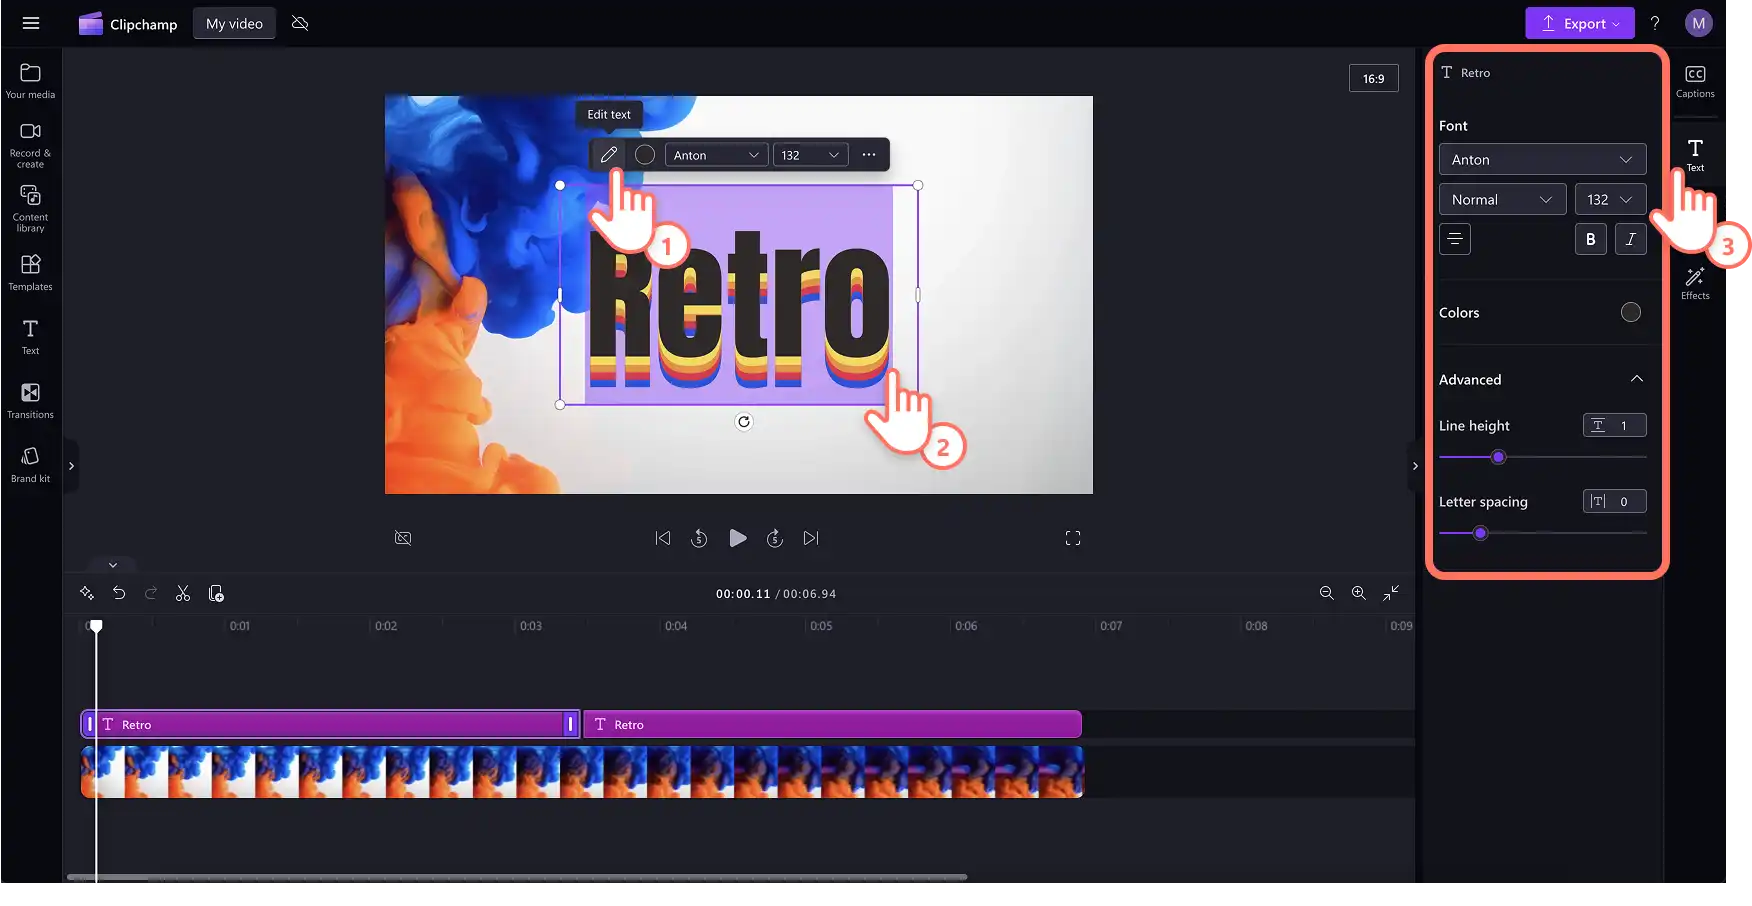Zoom in the timeline
The image size is (1752, 906).
(x=1359, y=593)
